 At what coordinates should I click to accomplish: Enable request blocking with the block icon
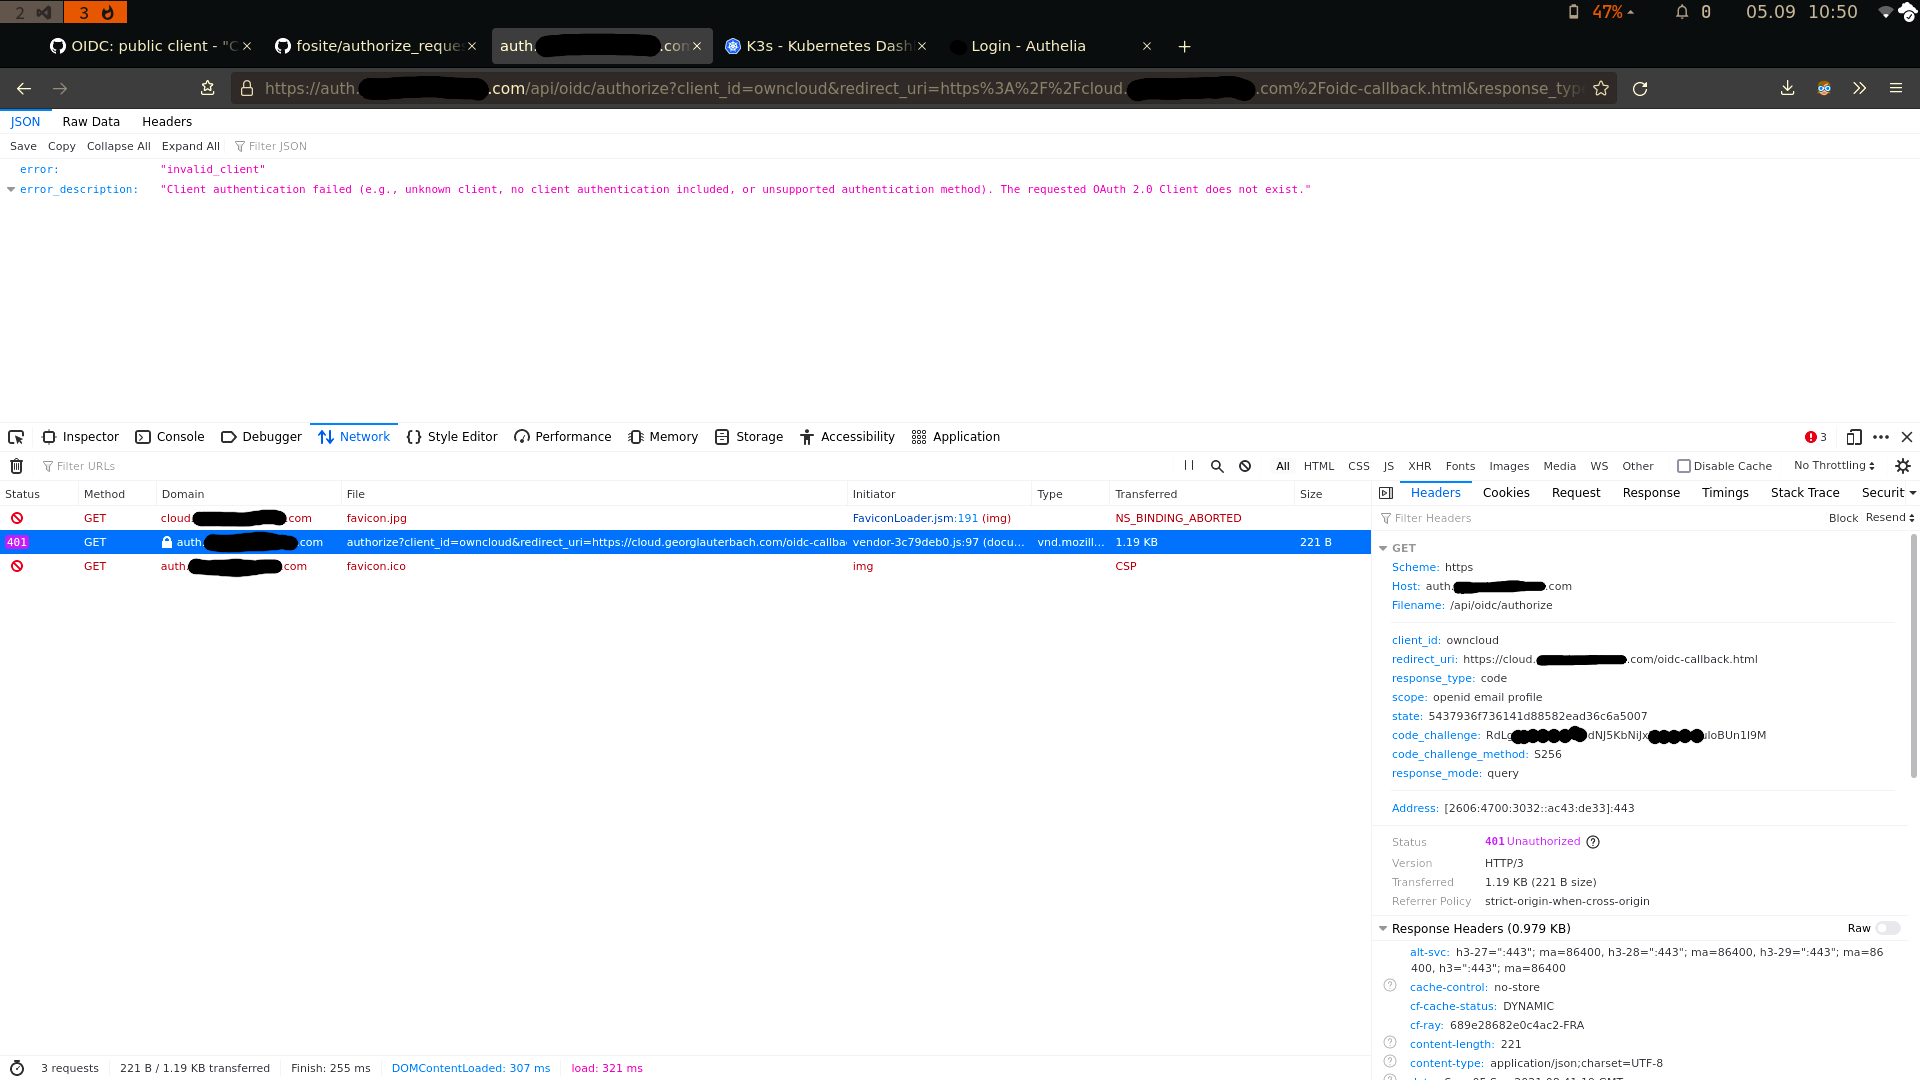click(x=1245, y=465)
